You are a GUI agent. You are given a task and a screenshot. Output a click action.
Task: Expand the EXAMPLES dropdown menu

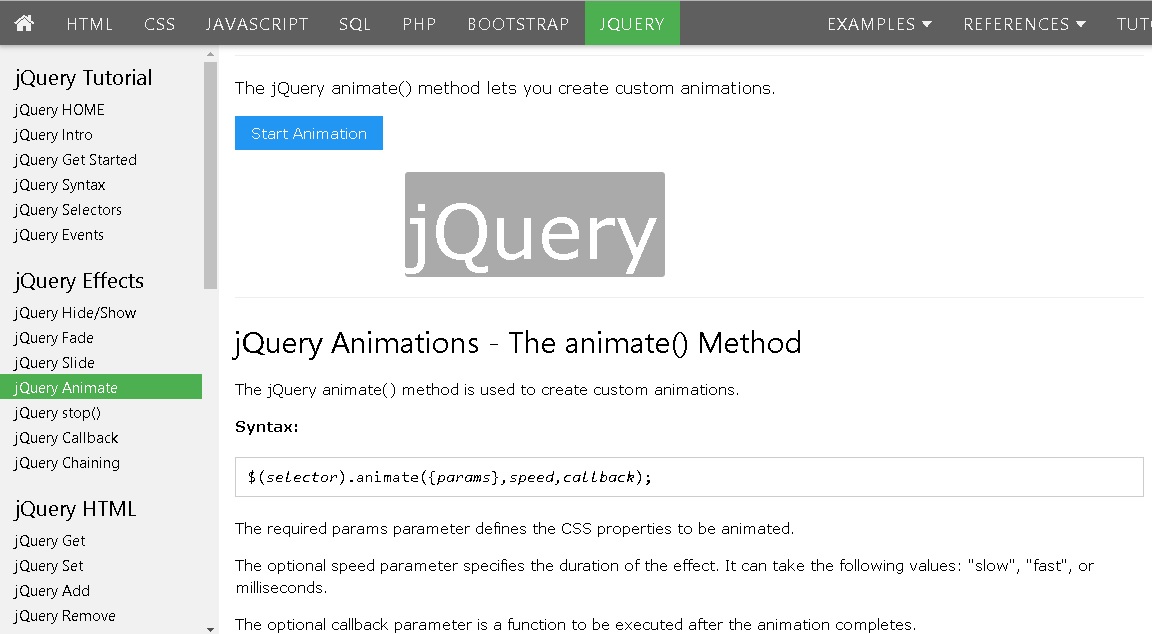coord(879,24)
